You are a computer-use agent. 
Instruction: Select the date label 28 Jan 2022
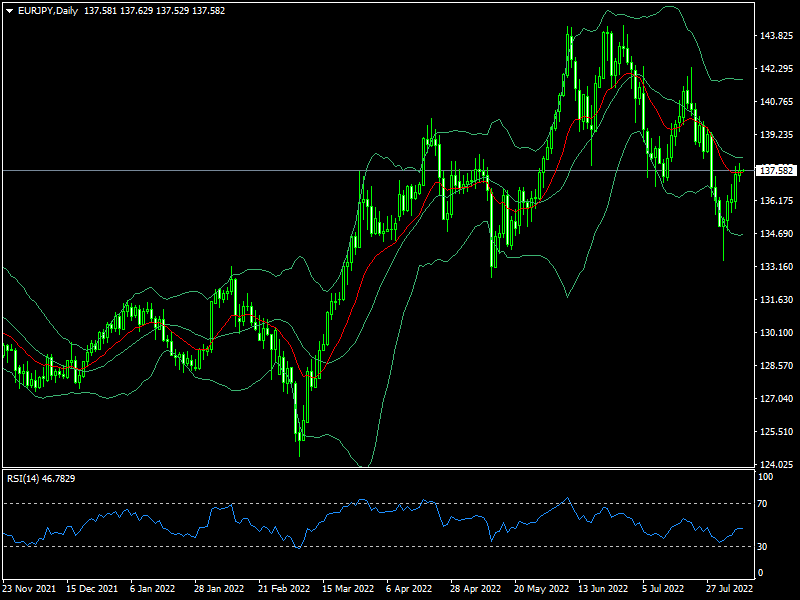(x=219, y=588)
